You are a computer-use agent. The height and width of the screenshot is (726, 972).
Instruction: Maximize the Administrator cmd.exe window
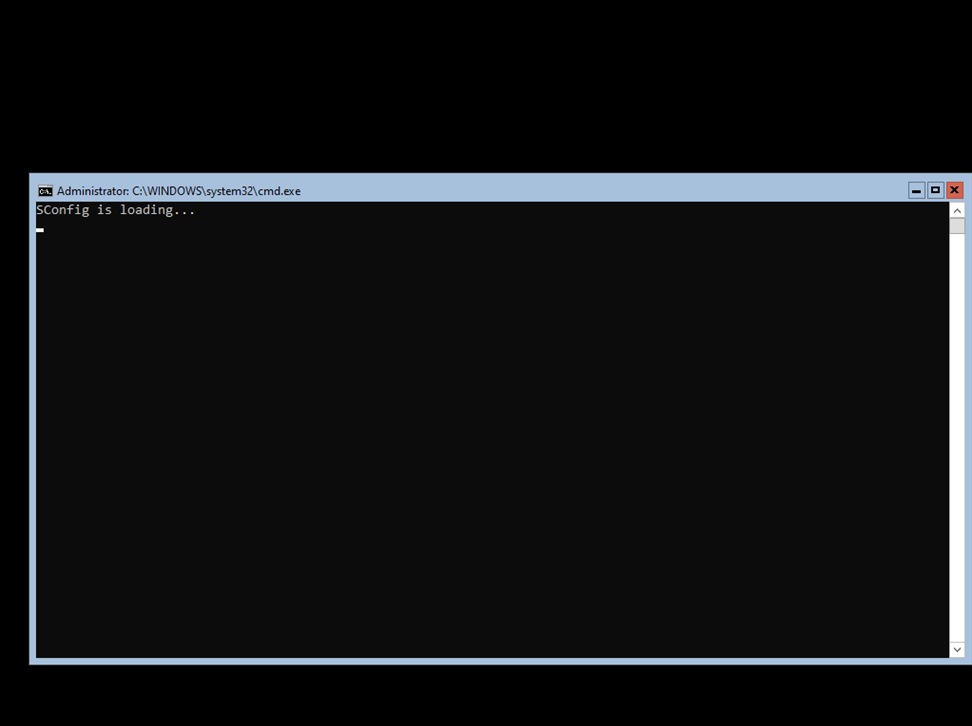[935, 190]
